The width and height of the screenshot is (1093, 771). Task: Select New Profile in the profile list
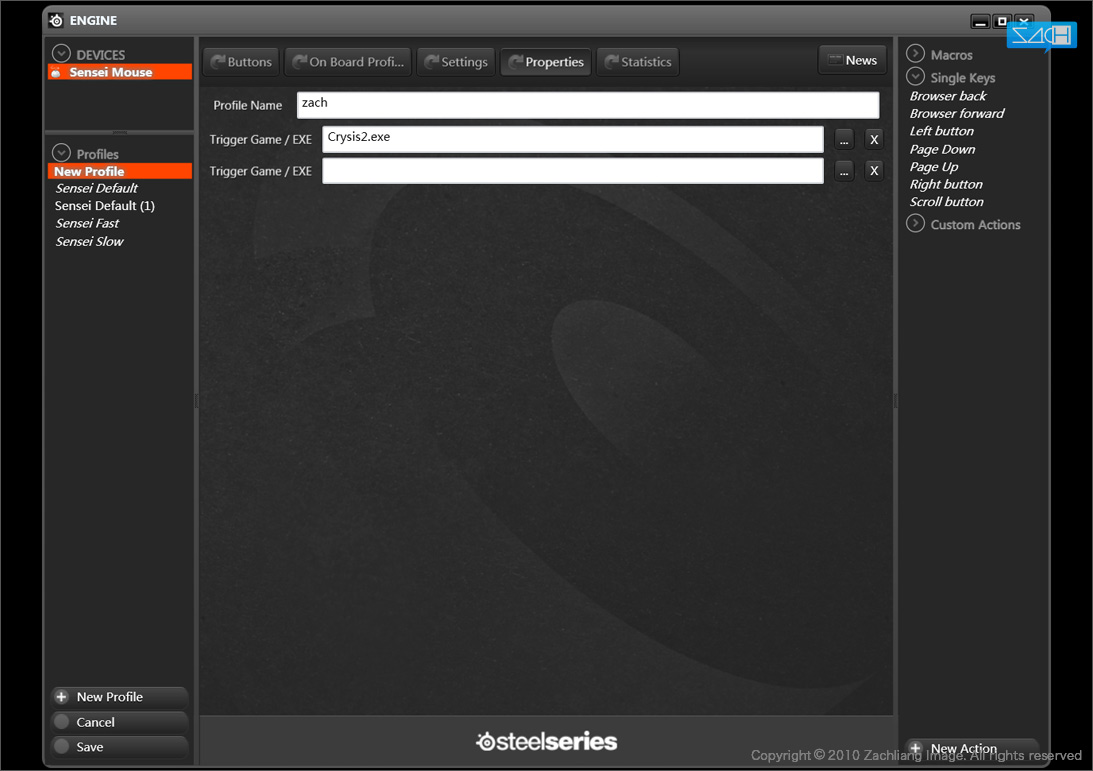[x=120, y=171]
